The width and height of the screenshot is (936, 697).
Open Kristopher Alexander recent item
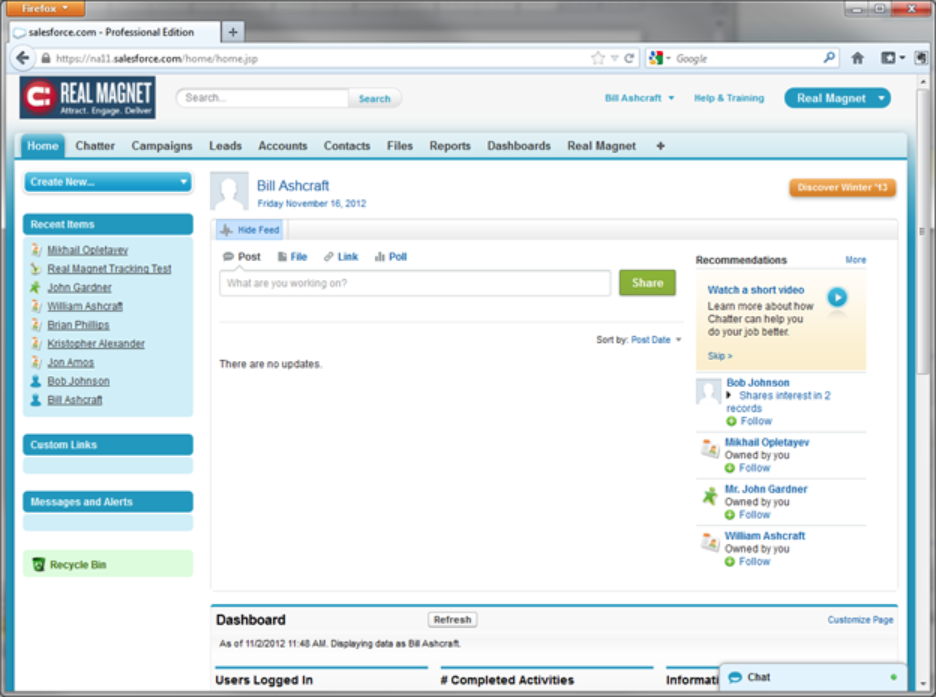(x=96, y=343)
